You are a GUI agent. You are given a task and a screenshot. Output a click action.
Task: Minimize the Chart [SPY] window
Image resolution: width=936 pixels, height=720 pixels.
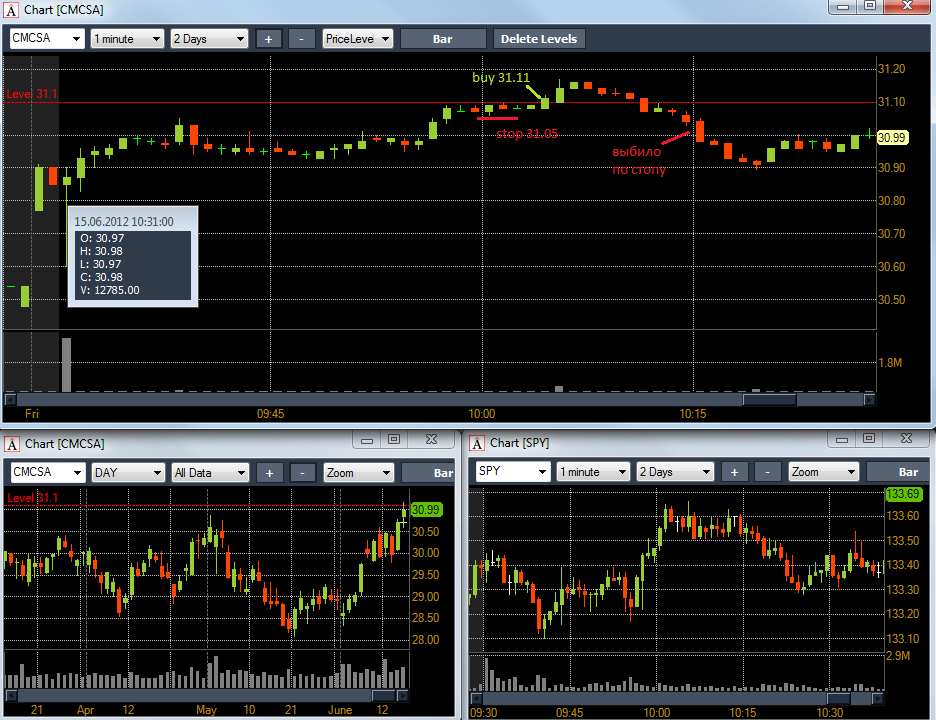pyautogui.click(x=842, y=439)
